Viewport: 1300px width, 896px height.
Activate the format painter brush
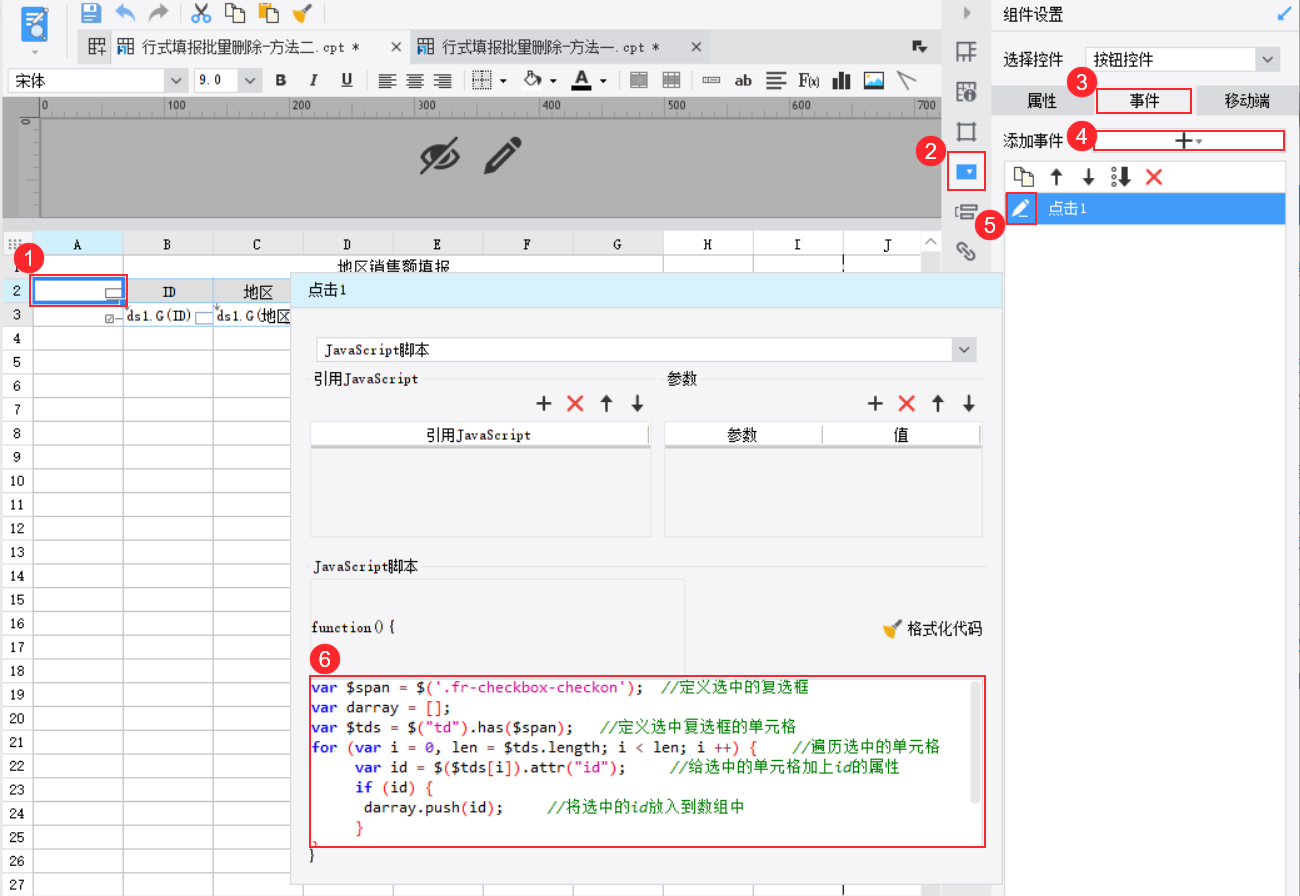pyautogui.click(x=301, y=13)
